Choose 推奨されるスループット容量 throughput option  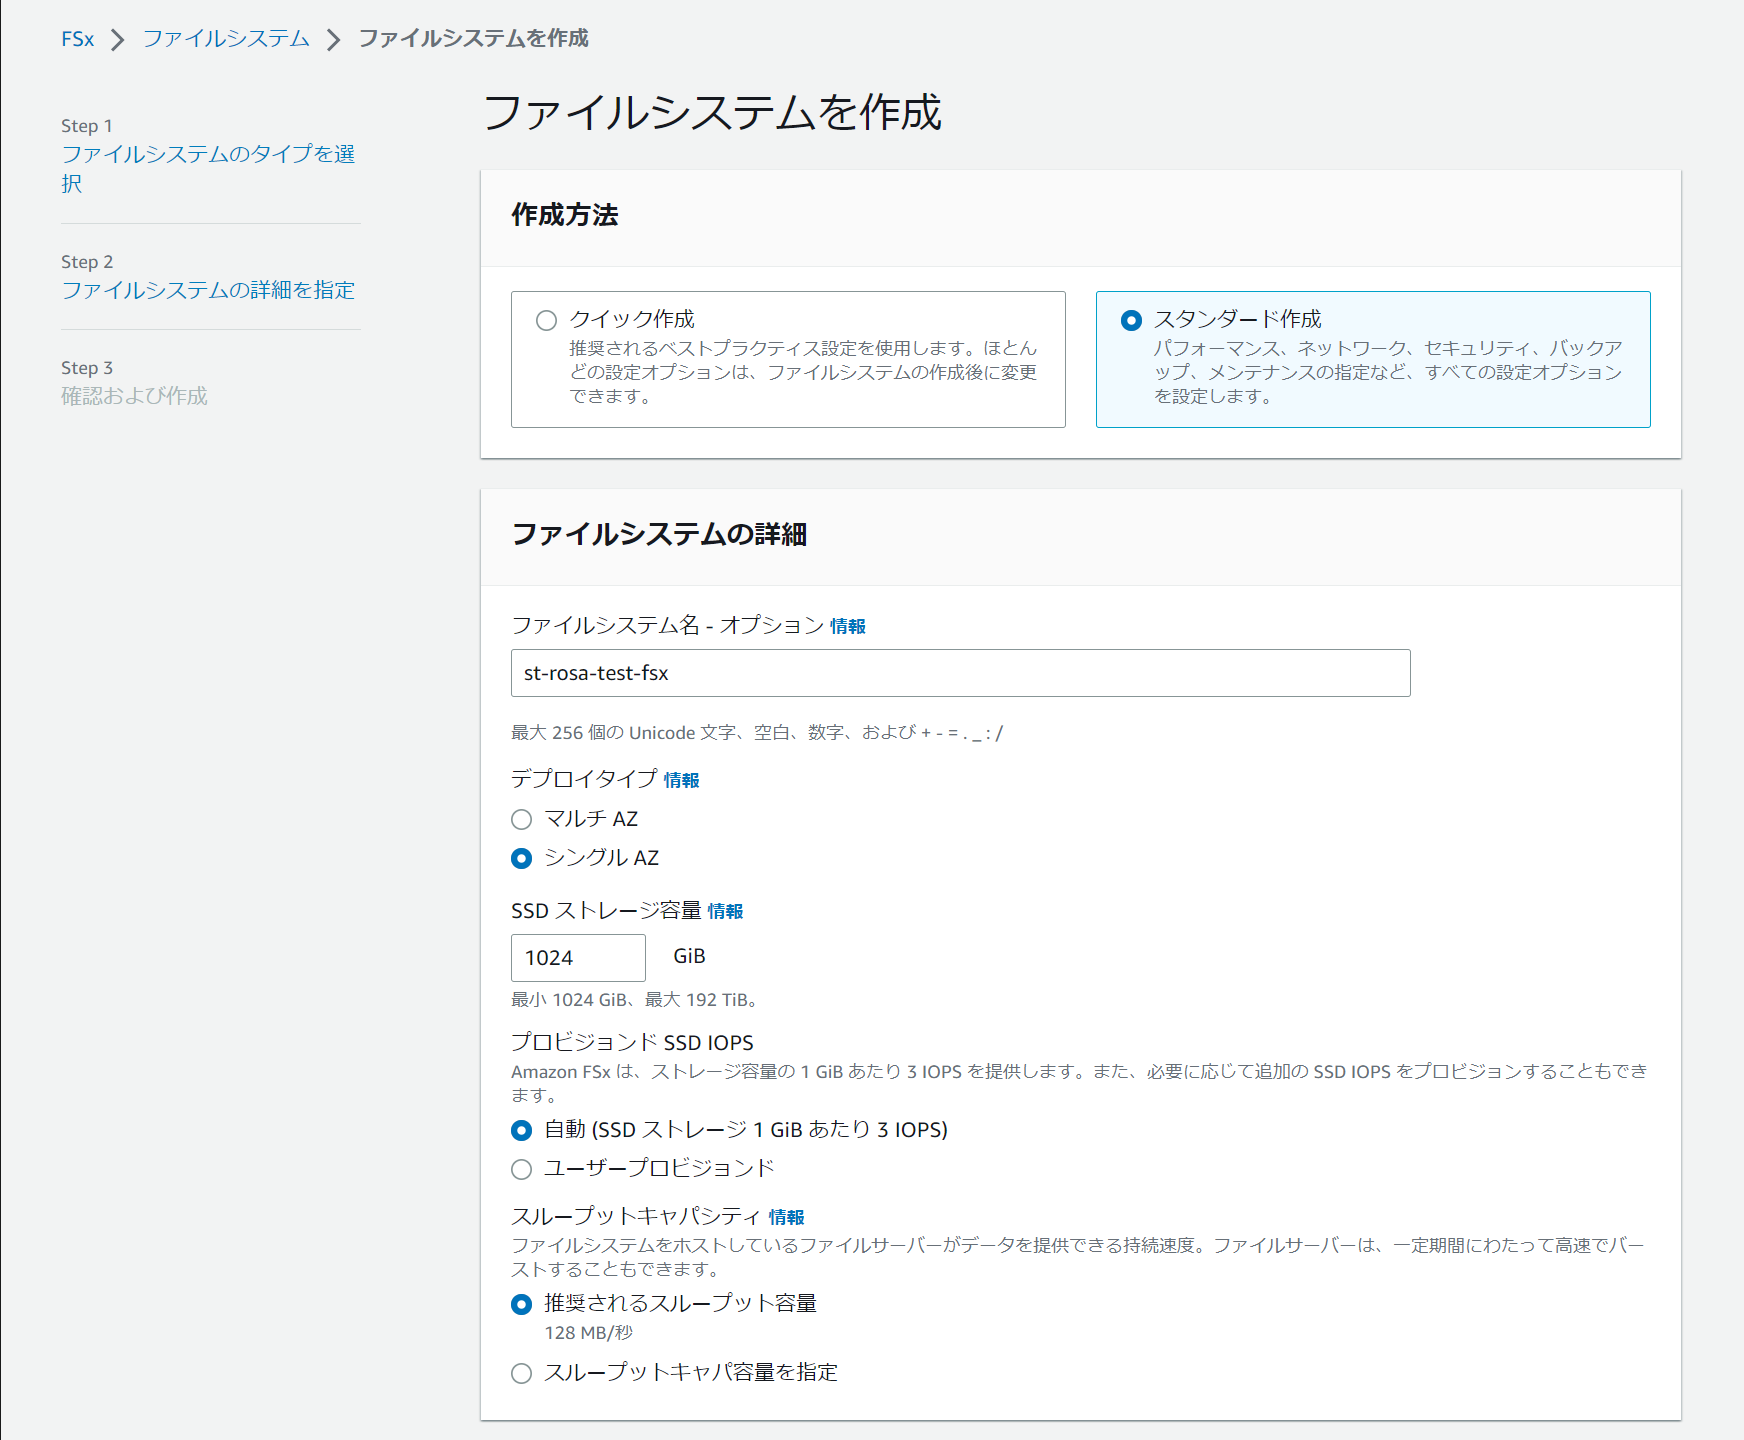(521, 1304)
